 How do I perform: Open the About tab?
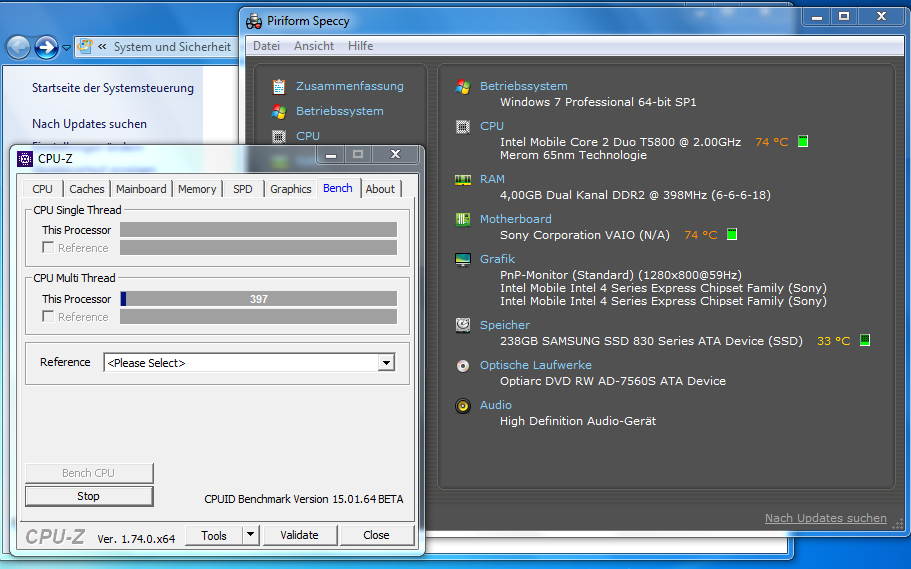(380, 189)
